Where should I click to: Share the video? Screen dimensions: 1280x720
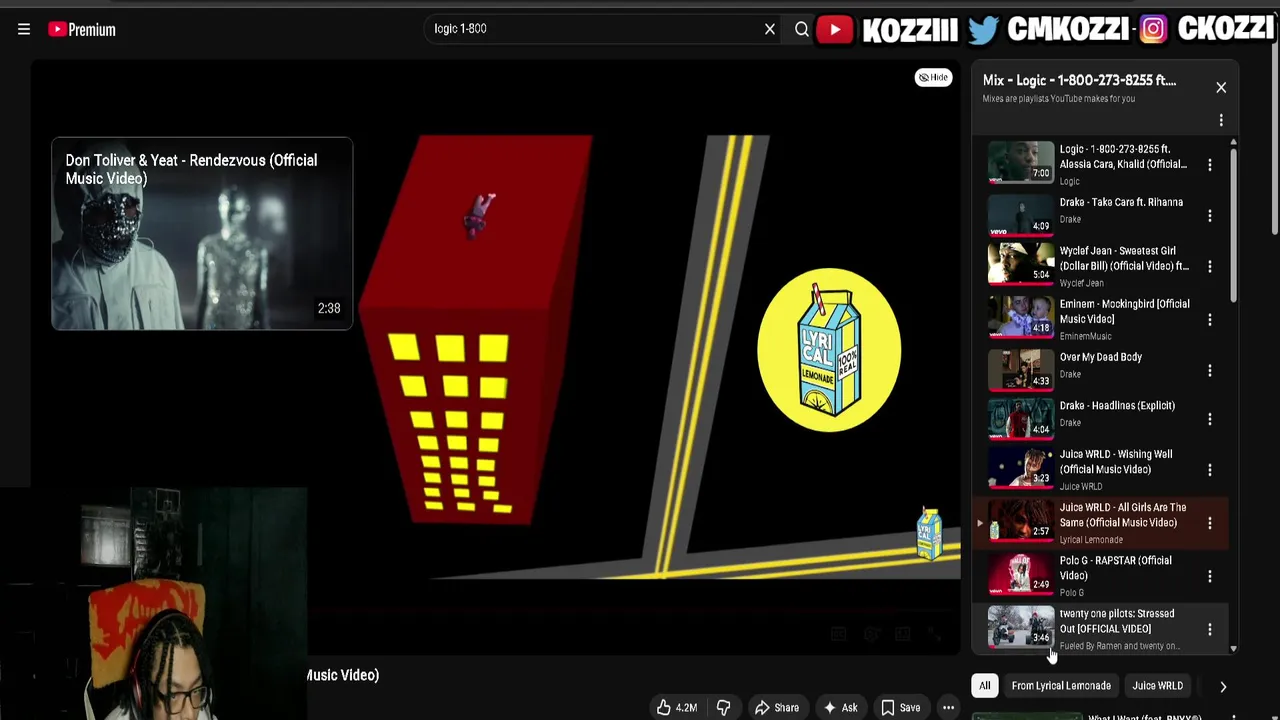(x=776, y=708)
